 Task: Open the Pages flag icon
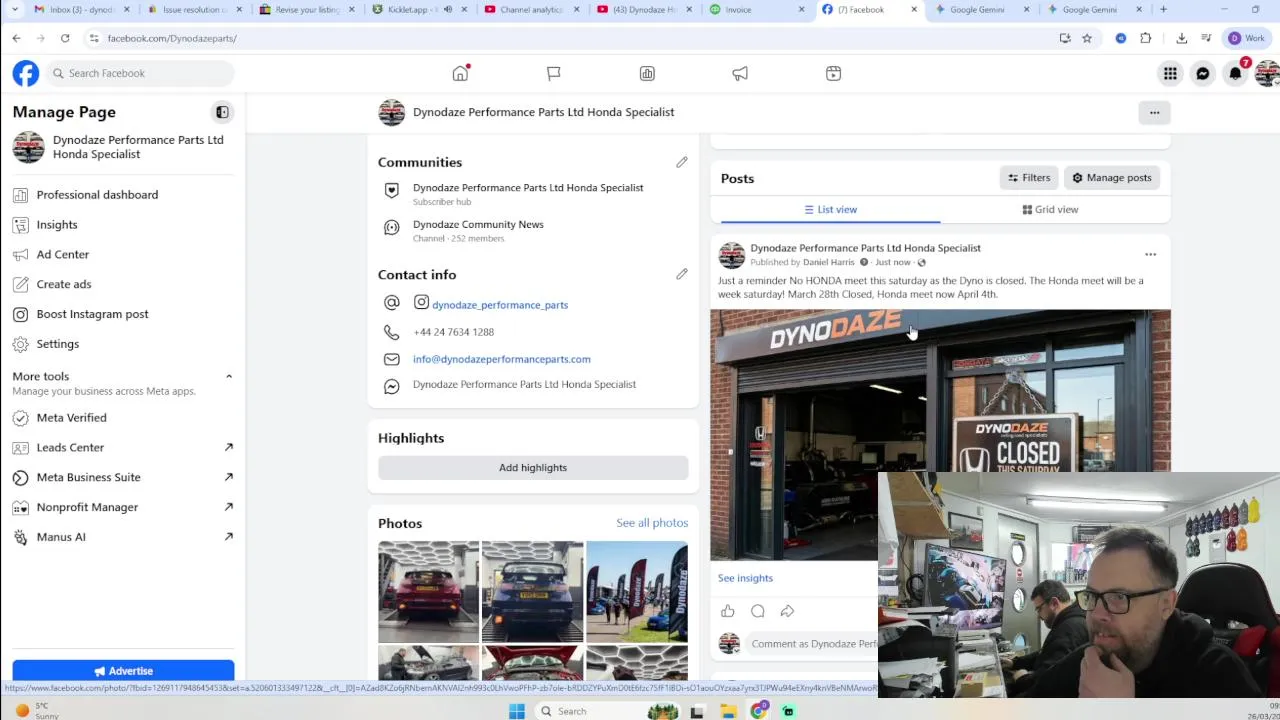click(x=553, y=73)
